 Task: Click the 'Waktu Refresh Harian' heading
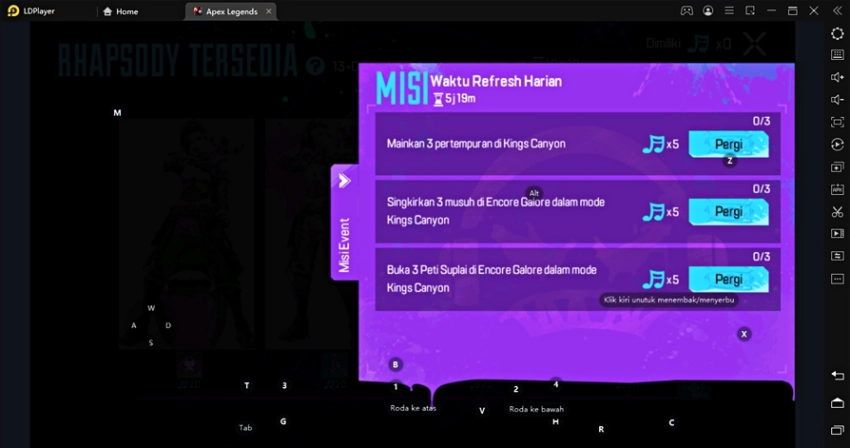(x=496, y=81)
